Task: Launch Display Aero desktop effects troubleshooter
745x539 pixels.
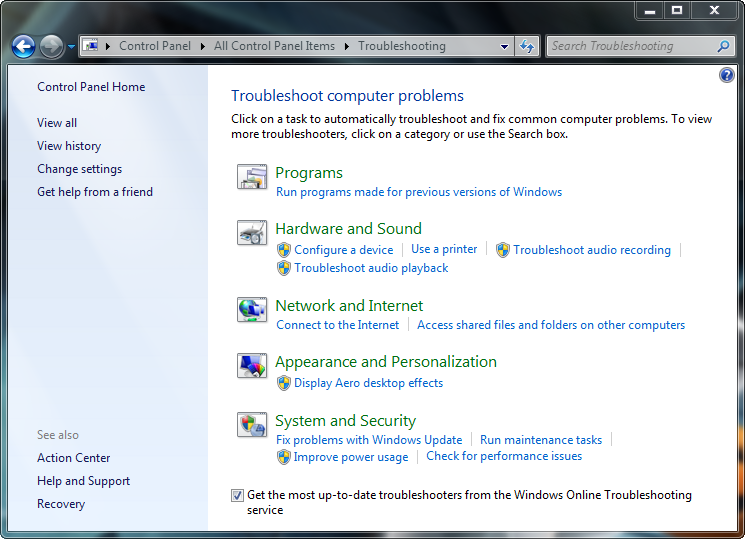Action: (x=369, y=383)
